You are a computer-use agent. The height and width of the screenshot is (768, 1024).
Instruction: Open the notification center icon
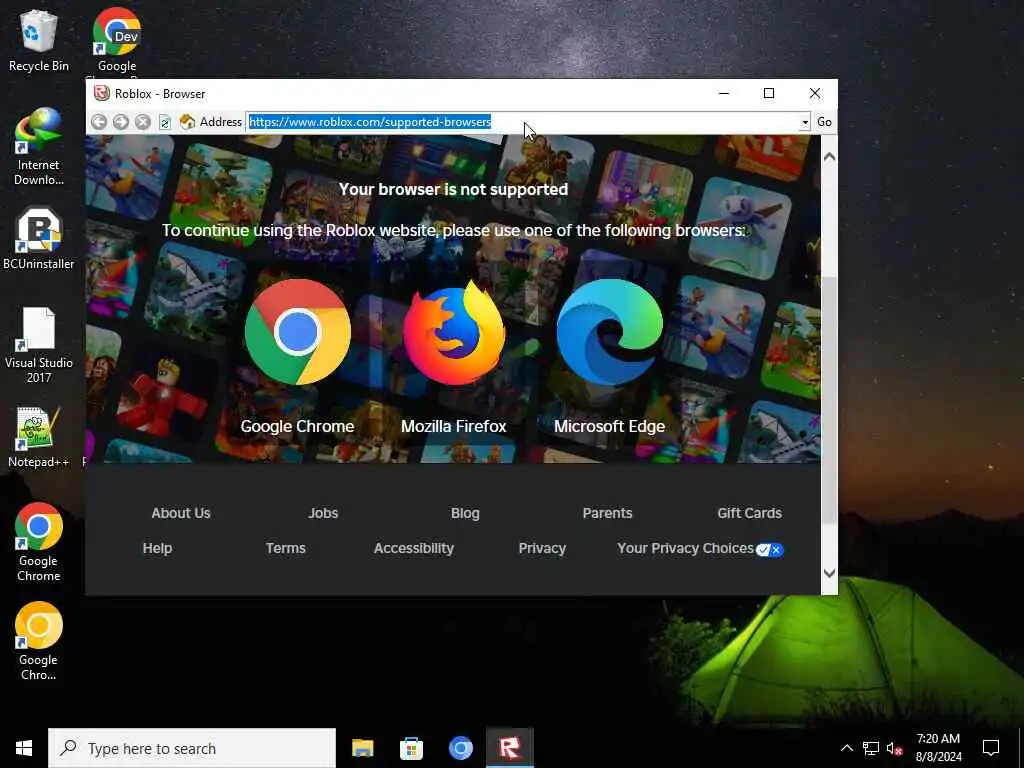(x=991, y=748)
